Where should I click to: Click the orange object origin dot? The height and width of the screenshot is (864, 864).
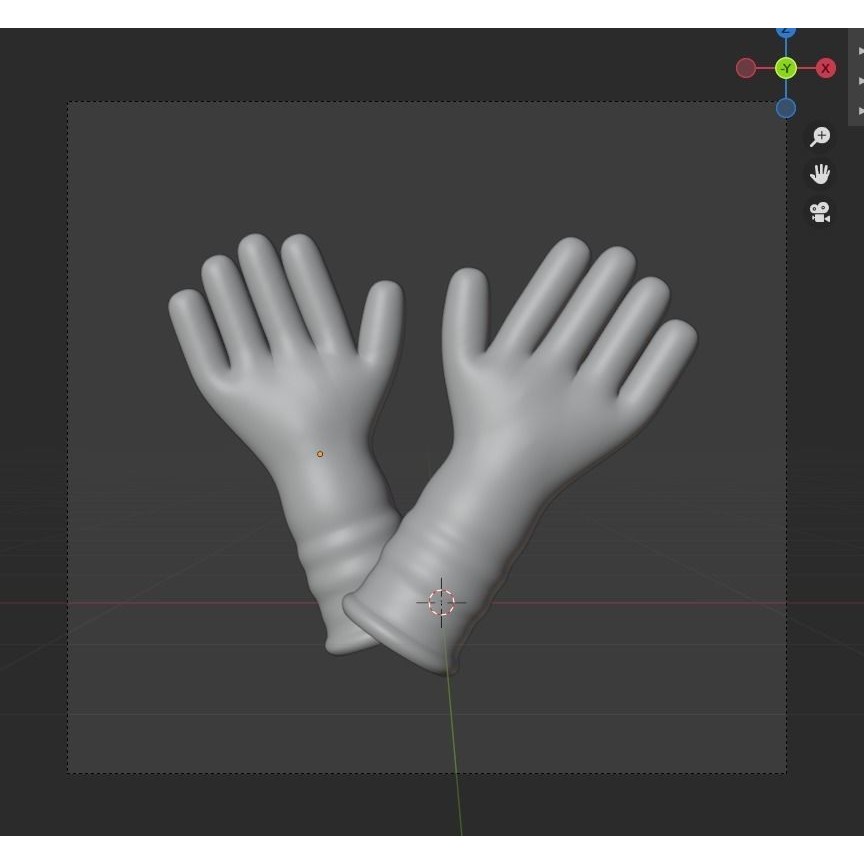pos(319,453)
